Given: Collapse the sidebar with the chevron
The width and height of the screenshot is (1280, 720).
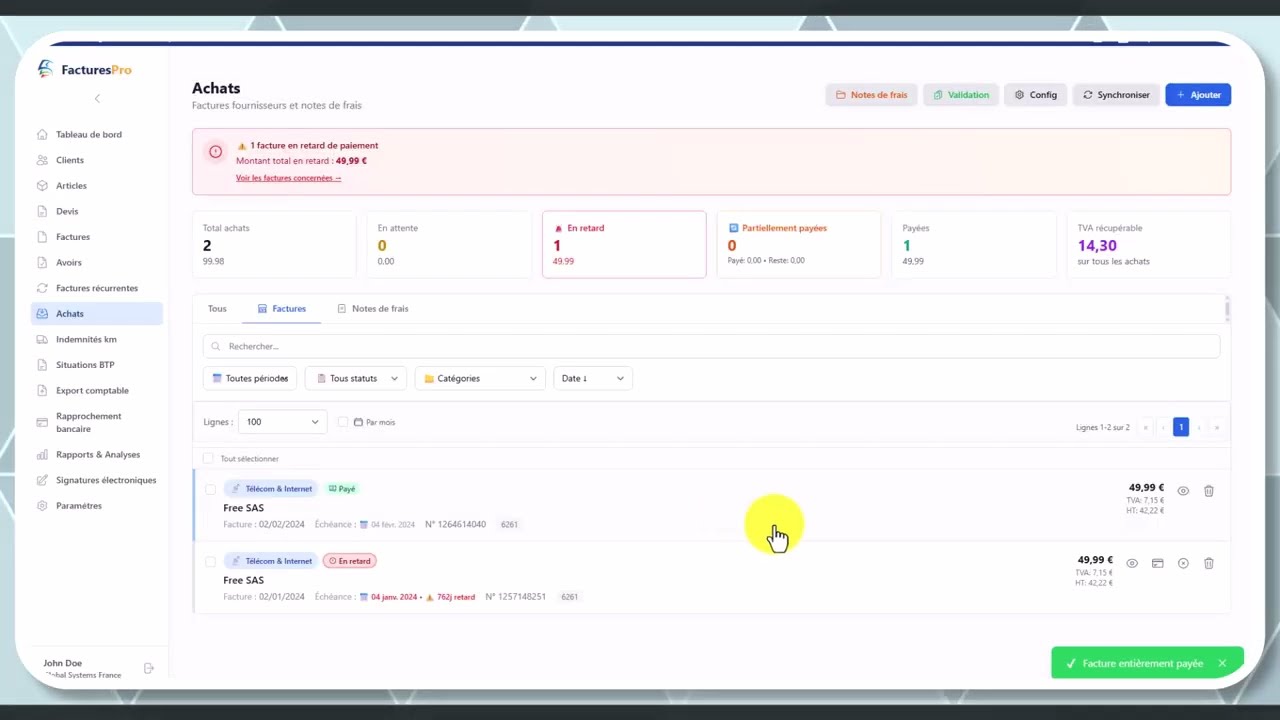Looking at the screenshot, I should point(97,98).
